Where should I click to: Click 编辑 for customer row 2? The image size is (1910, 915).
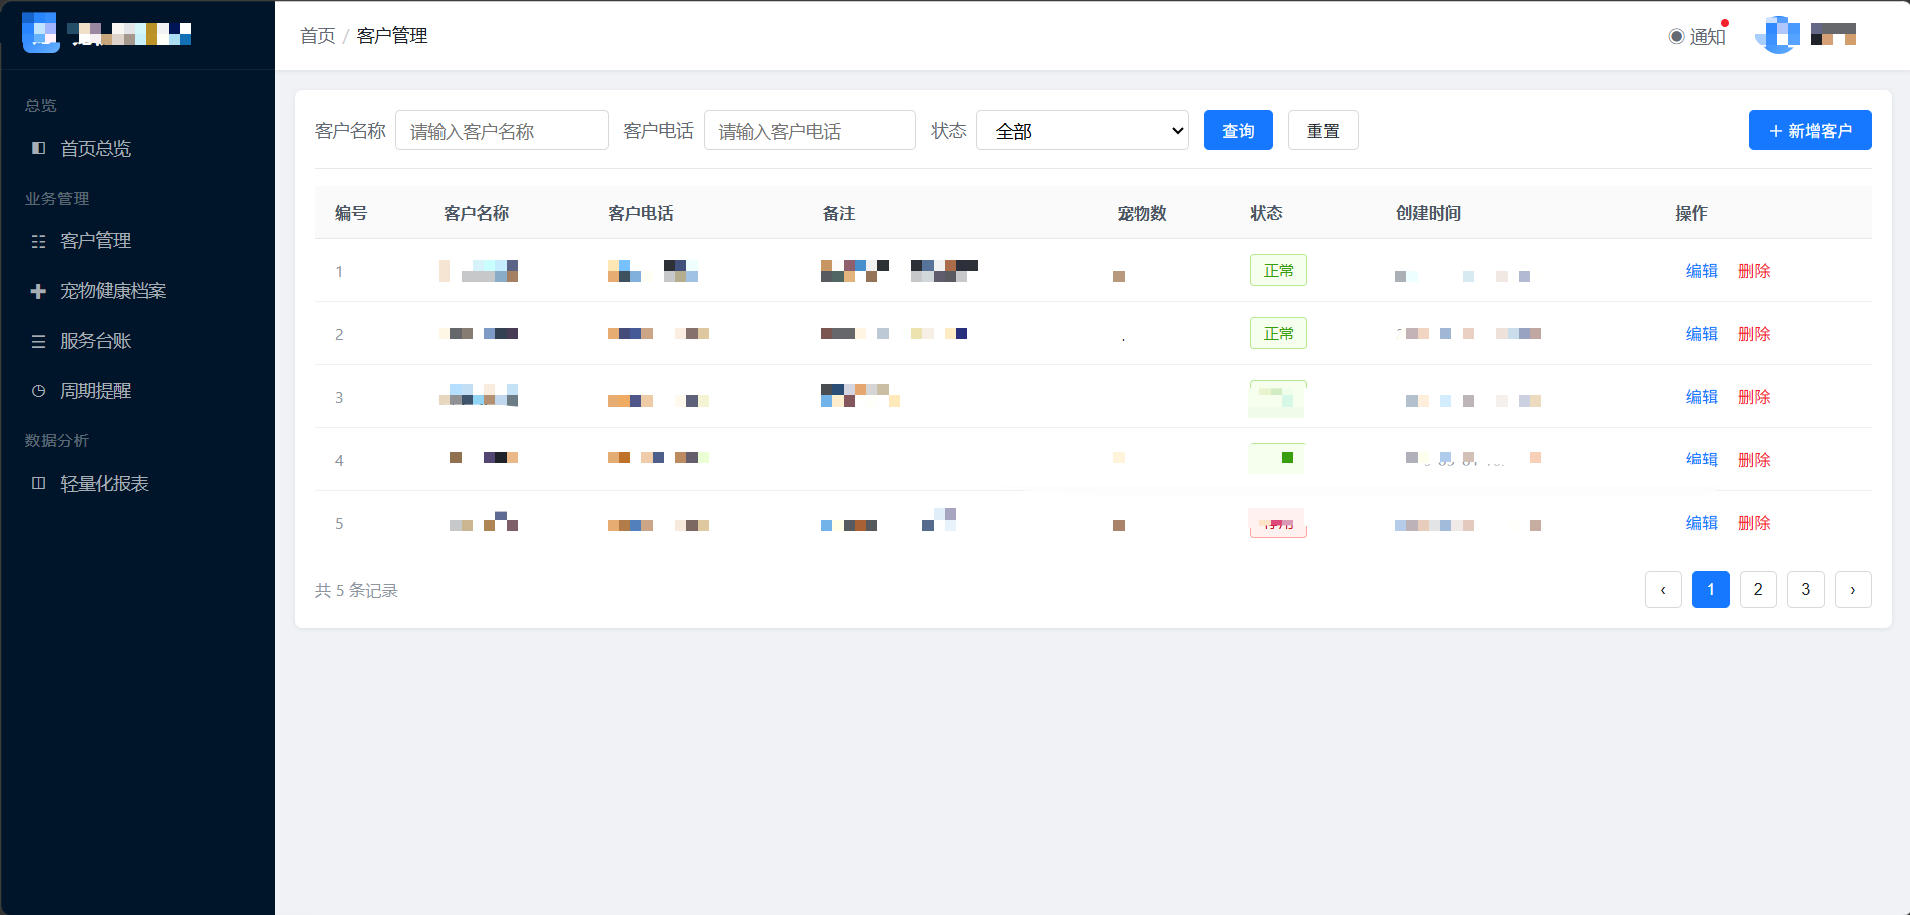1702,334
